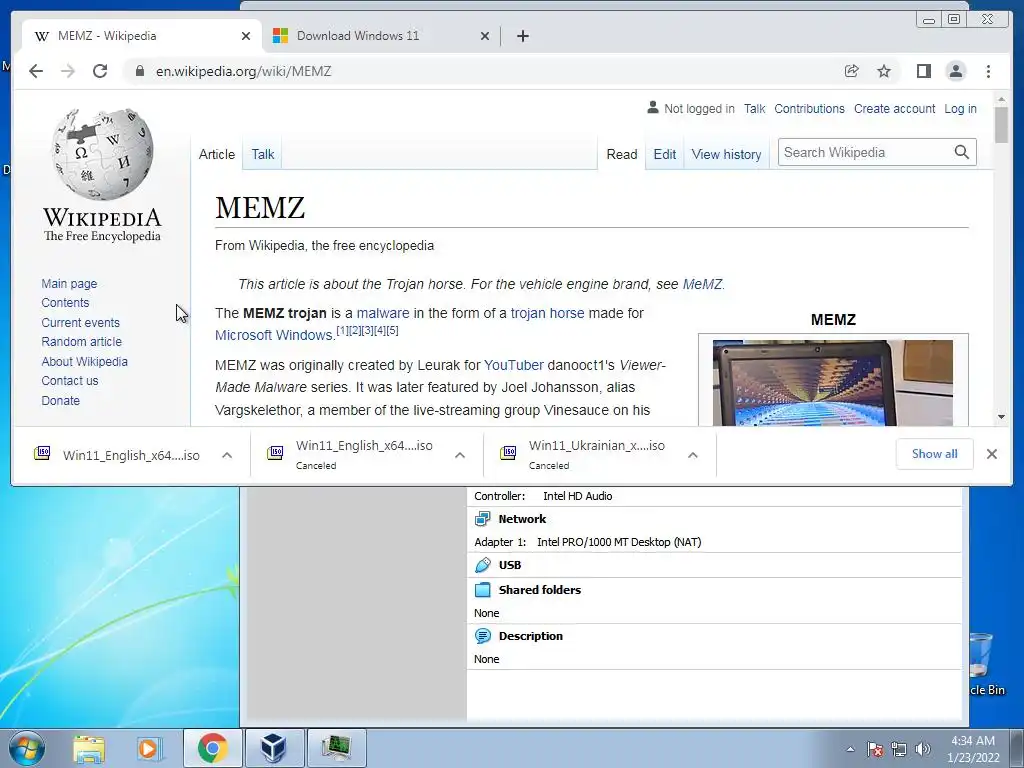This screenshot has height=768, width=1024.
Task: Click the system monitor taskbar icon
Action: tap(336, 748)
